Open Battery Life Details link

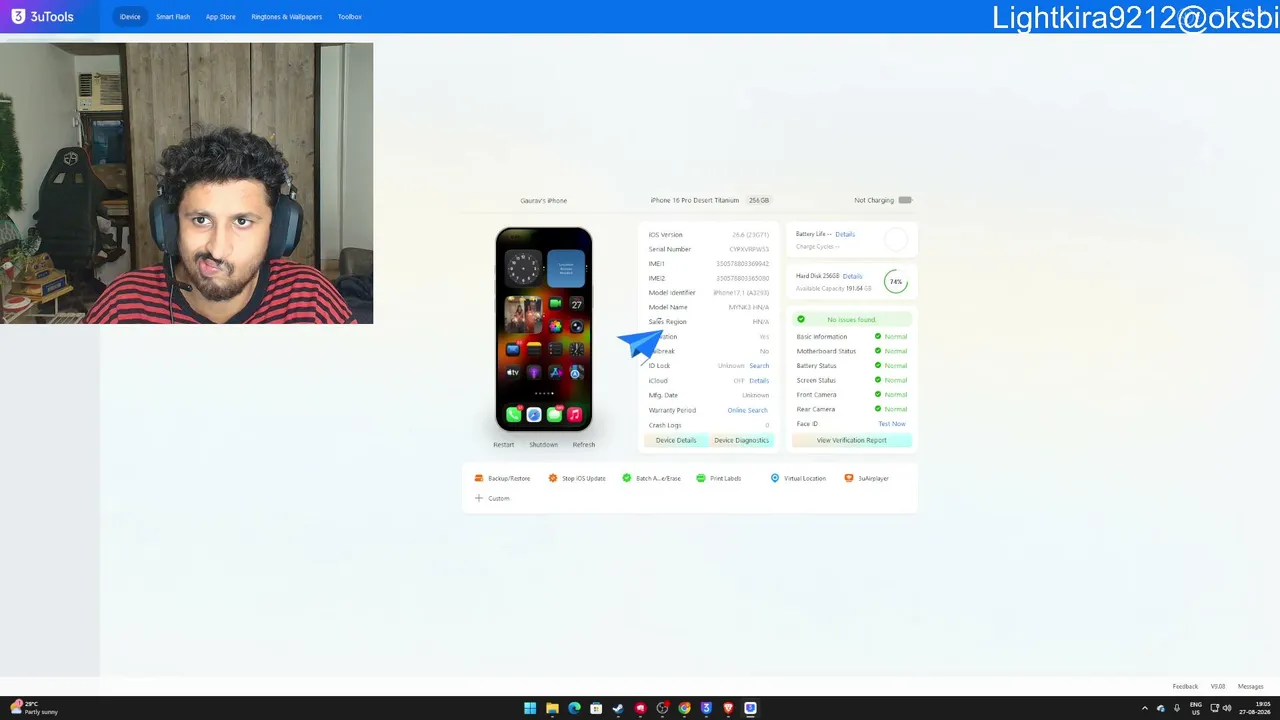point(845,234)
